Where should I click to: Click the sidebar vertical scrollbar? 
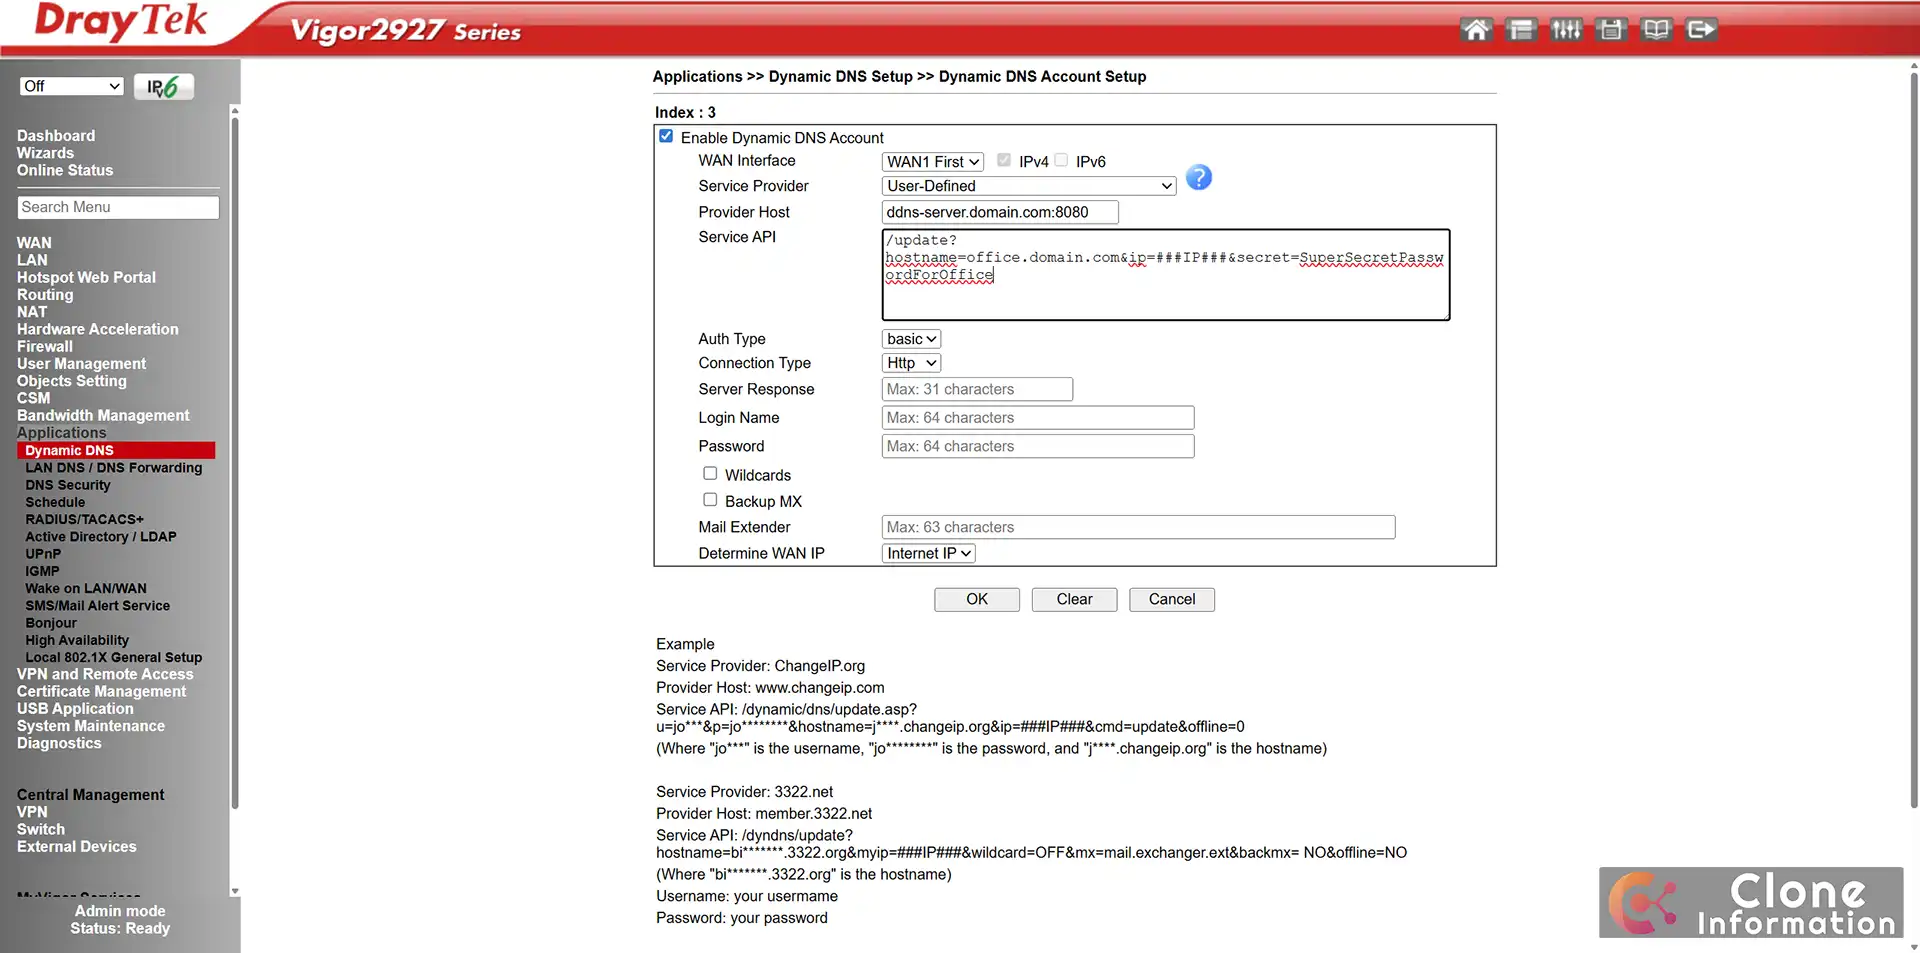coord(235,460)
